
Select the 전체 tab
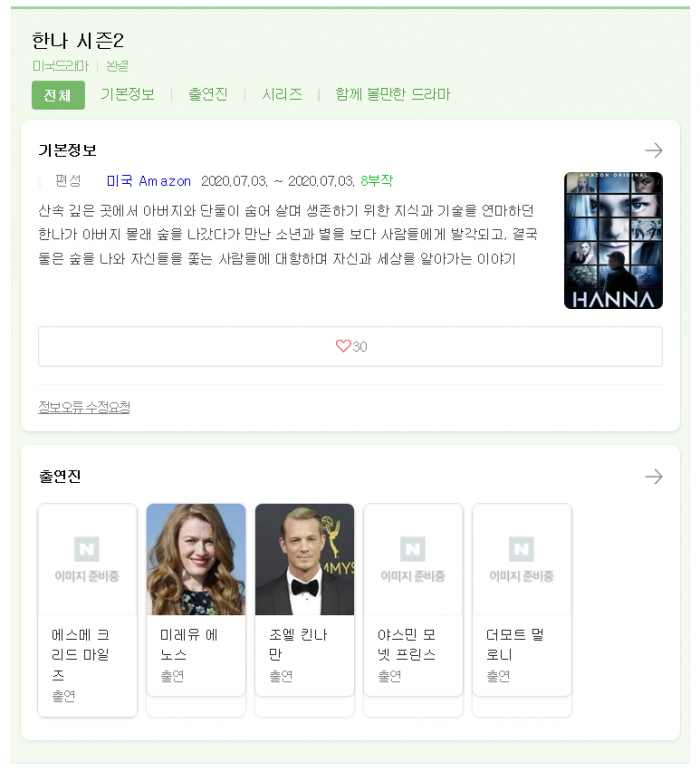[x=58, y=95]
